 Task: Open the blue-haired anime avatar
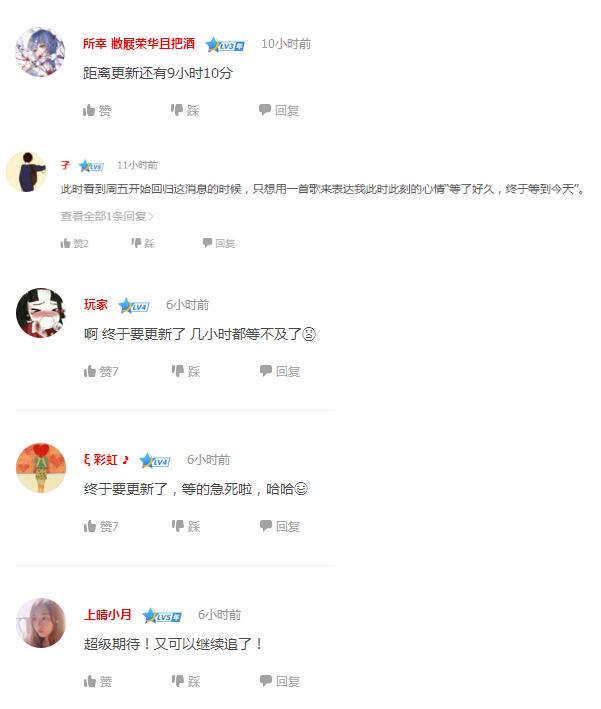pyautogui.click(x=40, y=52)
